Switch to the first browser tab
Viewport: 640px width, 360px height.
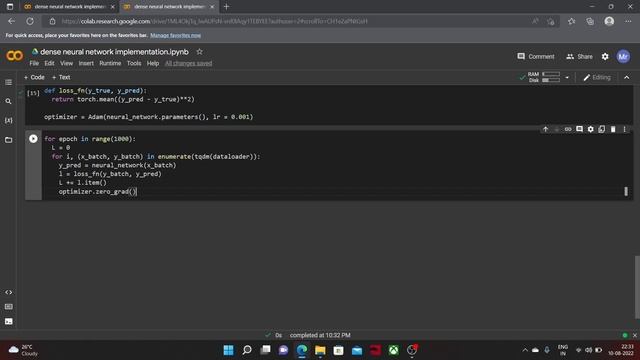point(69,7)
